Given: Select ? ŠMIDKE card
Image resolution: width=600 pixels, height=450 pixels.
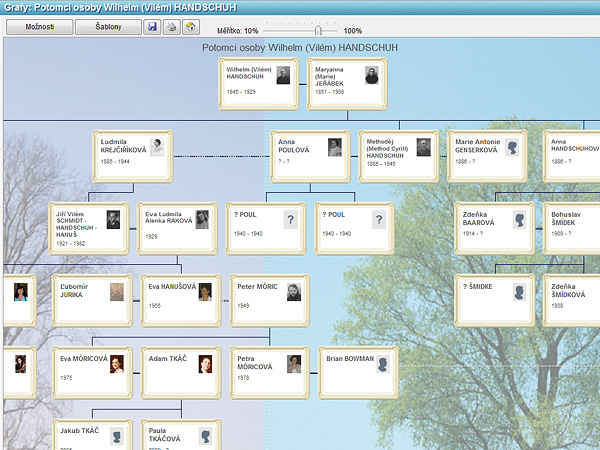Looking at the screenshot, I should tap(494, 301).
